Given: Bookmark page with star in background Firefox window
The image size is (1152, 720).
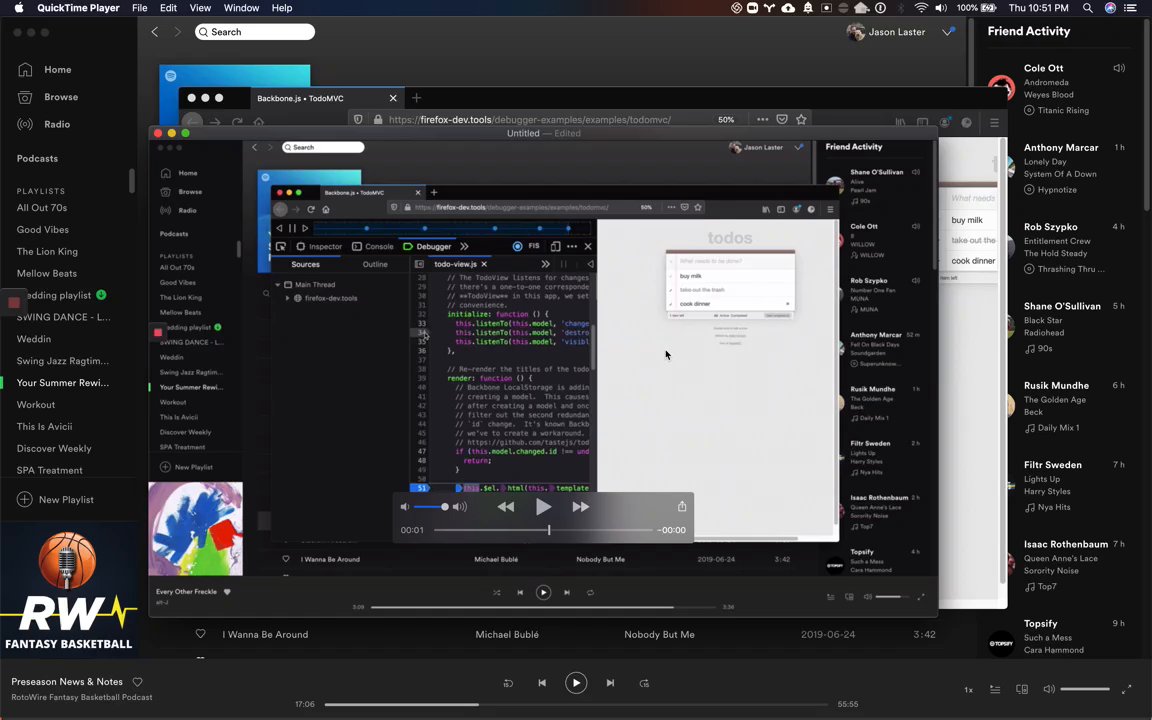Looking at the screenshot, I should (x=802, y=119).
